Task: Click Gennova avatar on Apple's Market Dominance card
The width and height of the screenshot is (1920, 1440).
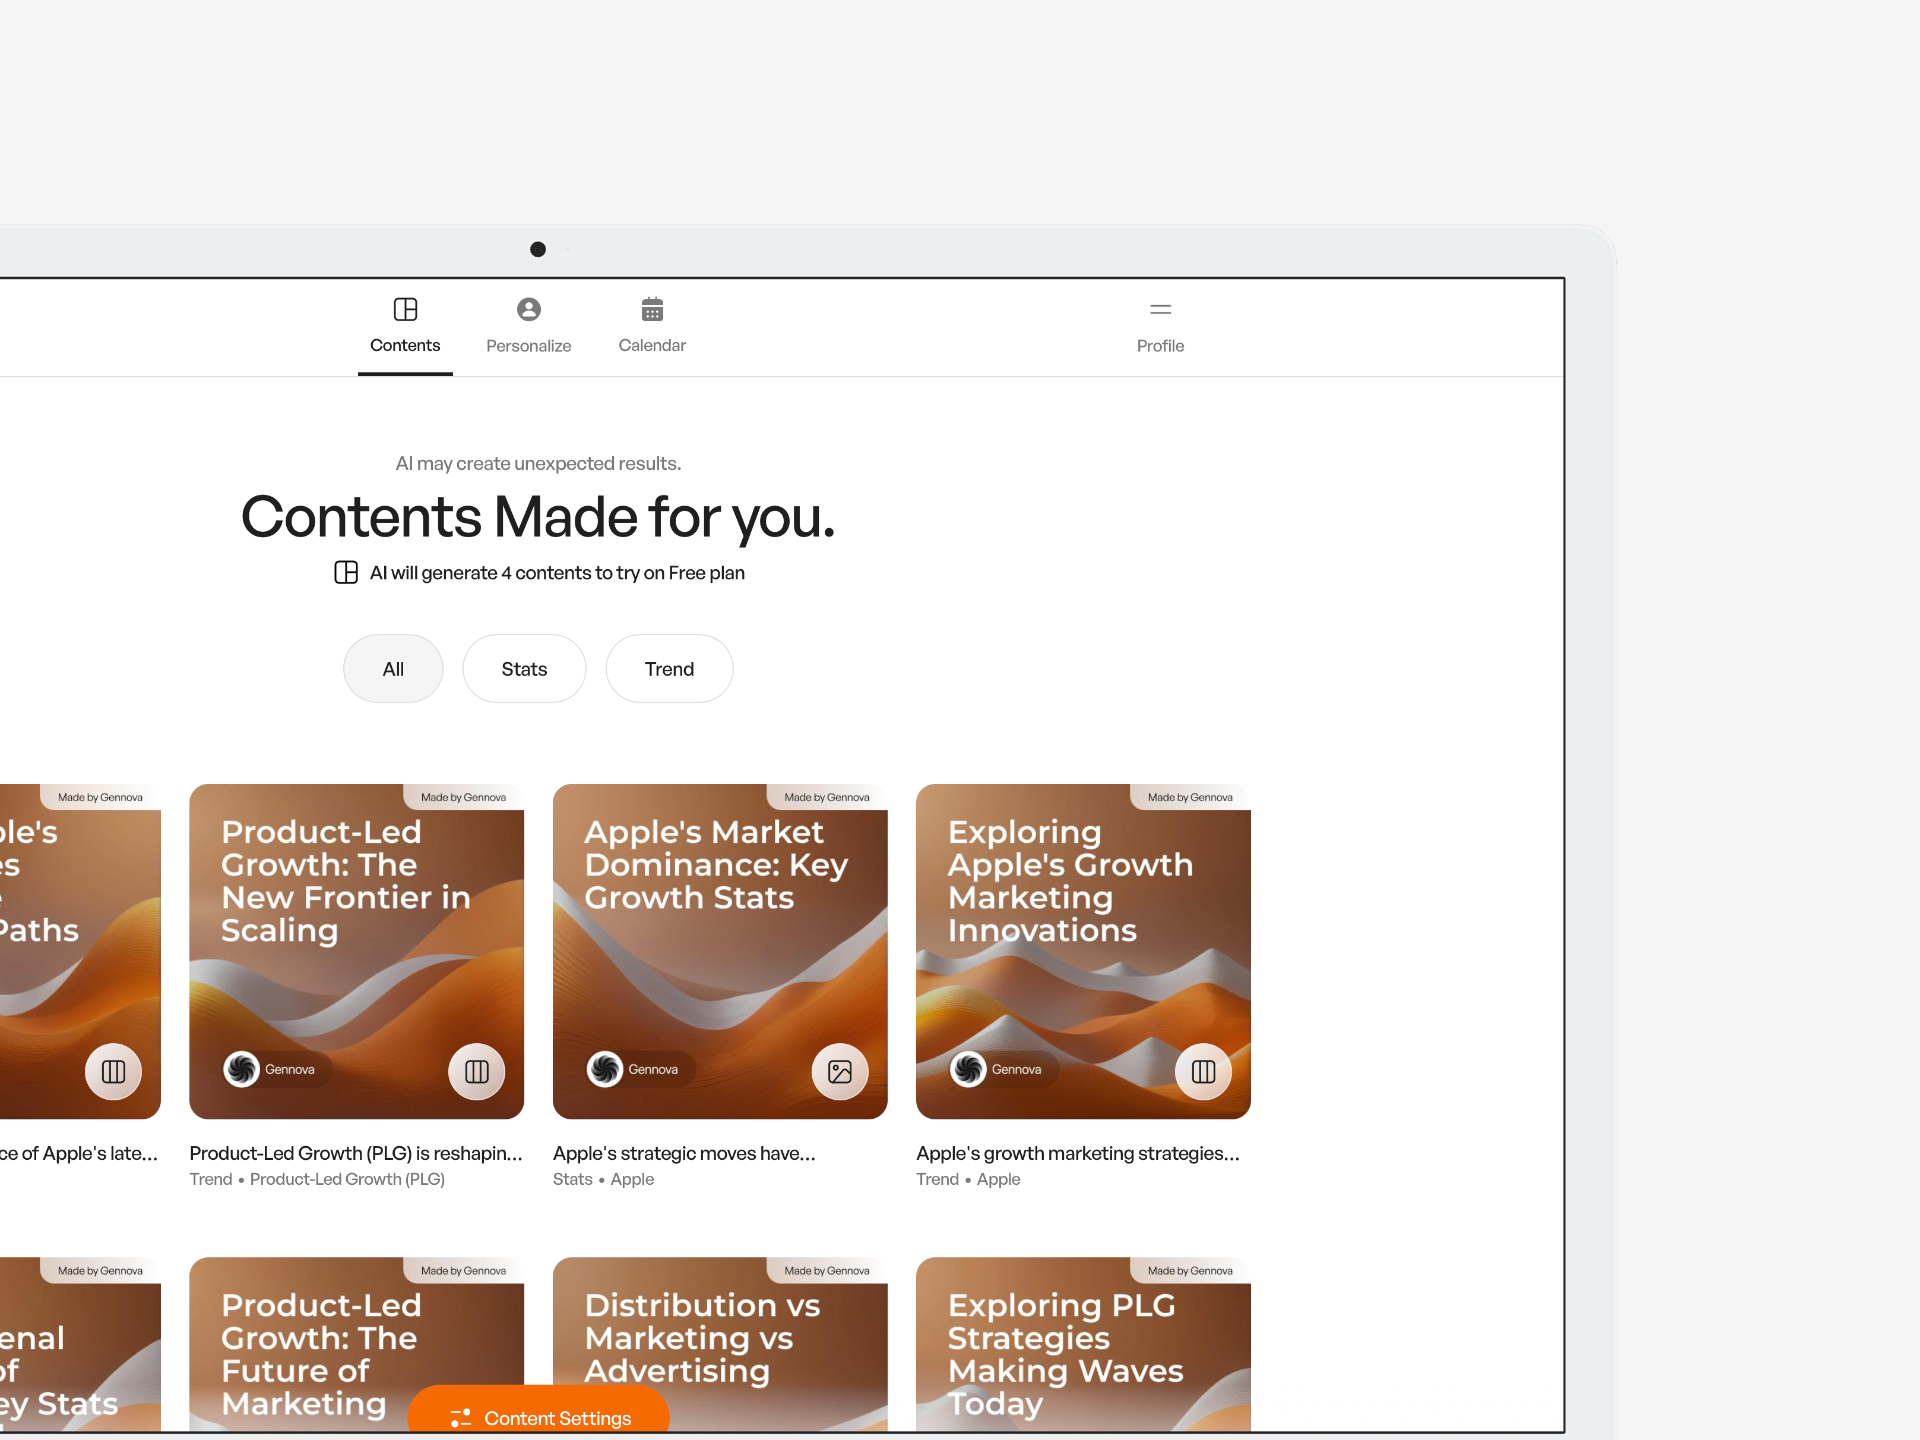Action: tap(605, 1069)
